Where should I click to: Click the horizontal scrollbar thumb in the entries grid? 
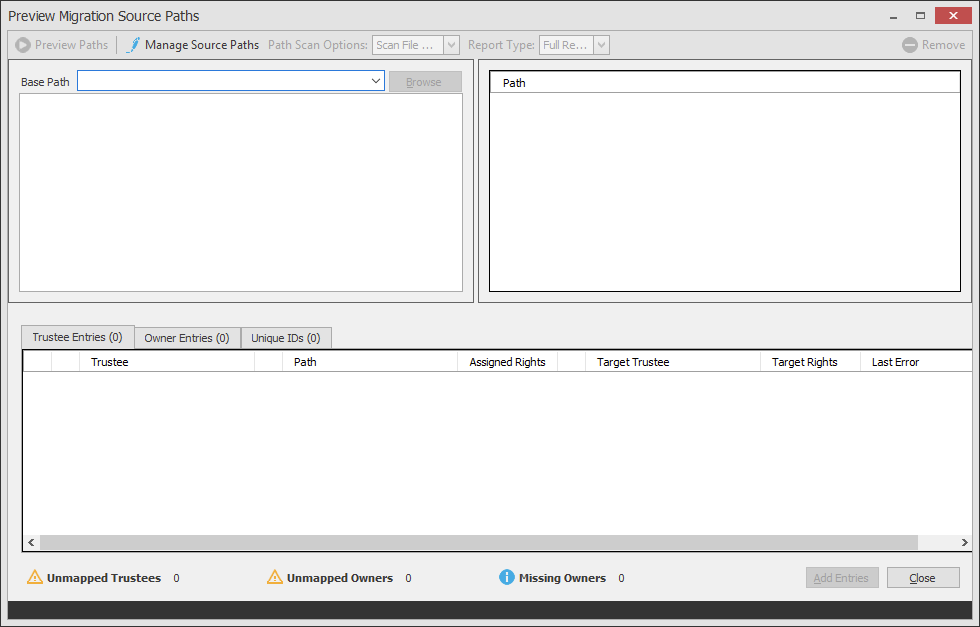(x=479, y=543)
